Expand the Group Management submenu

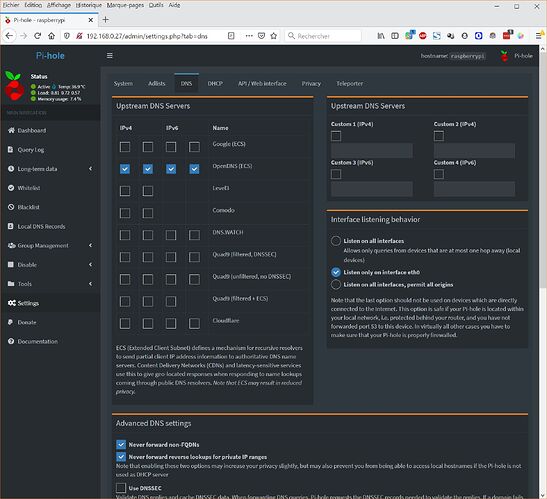(90, 245)
